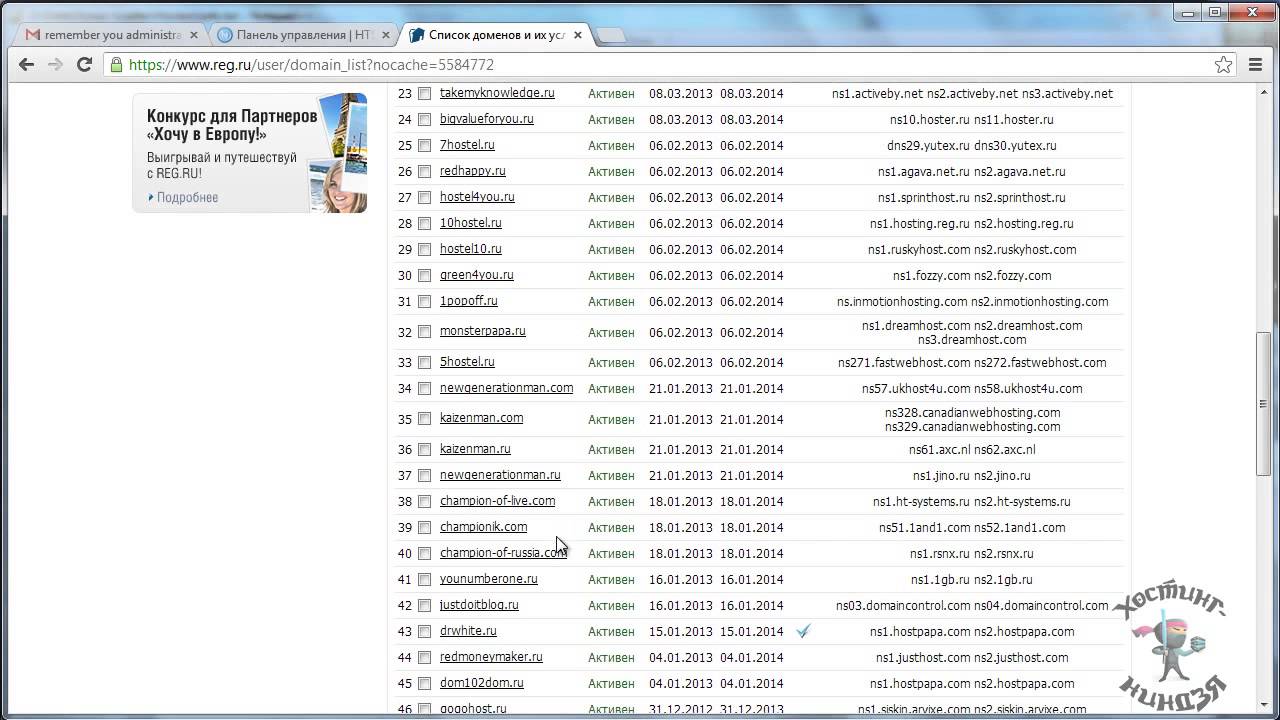Tick the checkbox for bigvalueforyou.ru

tap(424, 119)
